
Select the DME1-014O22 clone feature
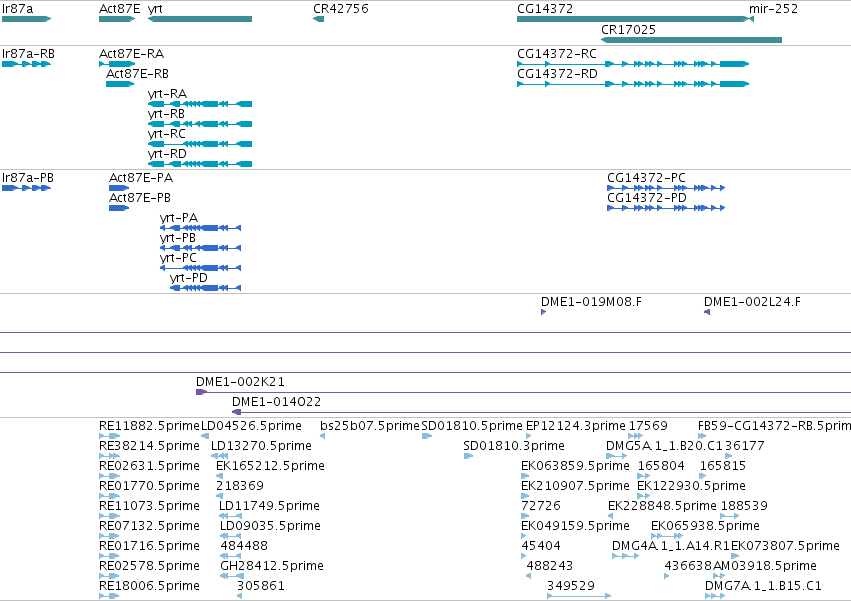(x=541, y=412)
